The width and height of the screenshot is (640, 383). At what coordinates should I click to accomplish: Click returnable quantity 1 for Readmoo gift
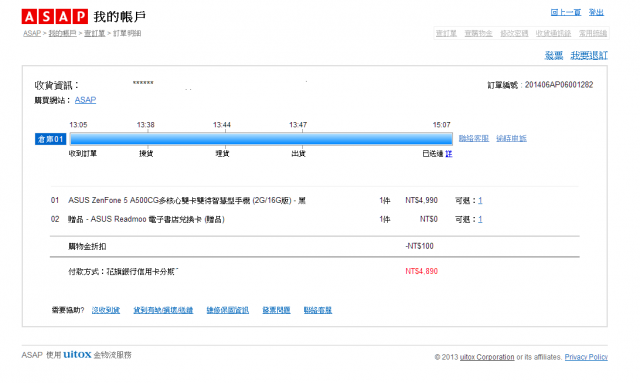click(480, 219)
